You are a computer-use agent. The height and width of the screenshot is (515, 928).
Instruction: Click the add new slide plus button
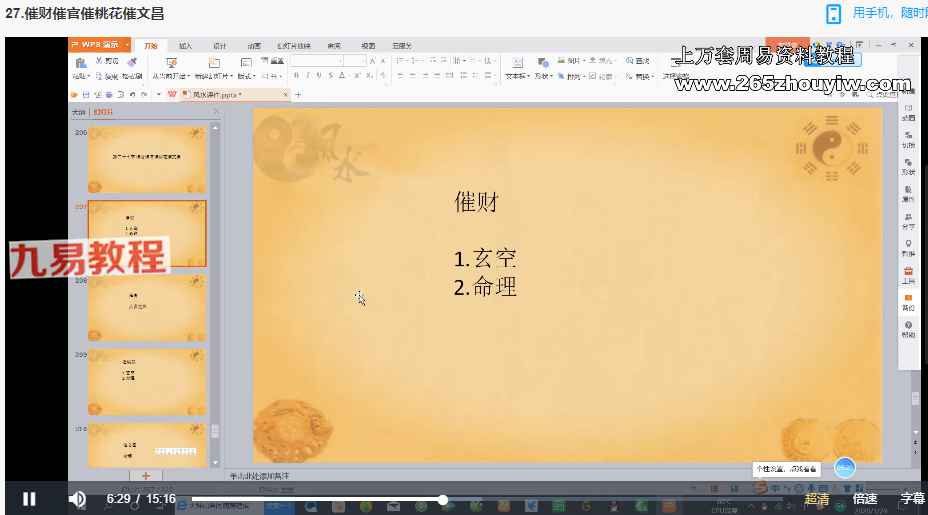click(146, 476)
